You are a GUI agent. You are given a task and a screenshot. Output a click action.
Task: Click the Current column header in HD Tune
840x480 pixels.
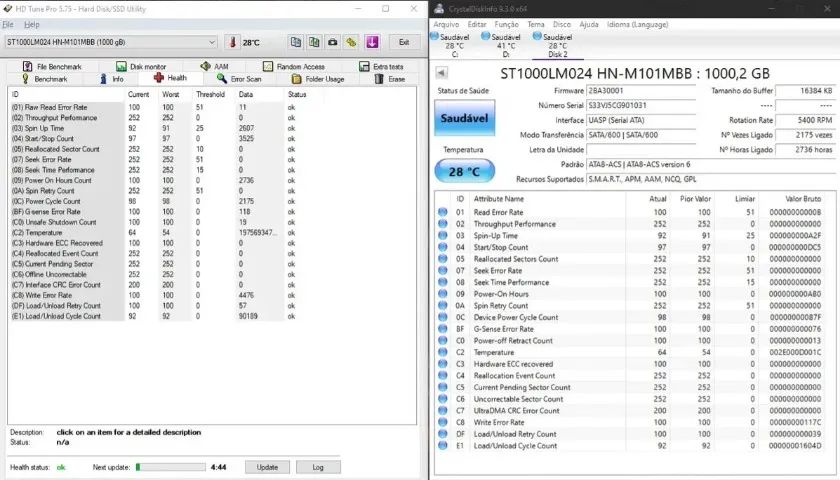pos(141,94)
